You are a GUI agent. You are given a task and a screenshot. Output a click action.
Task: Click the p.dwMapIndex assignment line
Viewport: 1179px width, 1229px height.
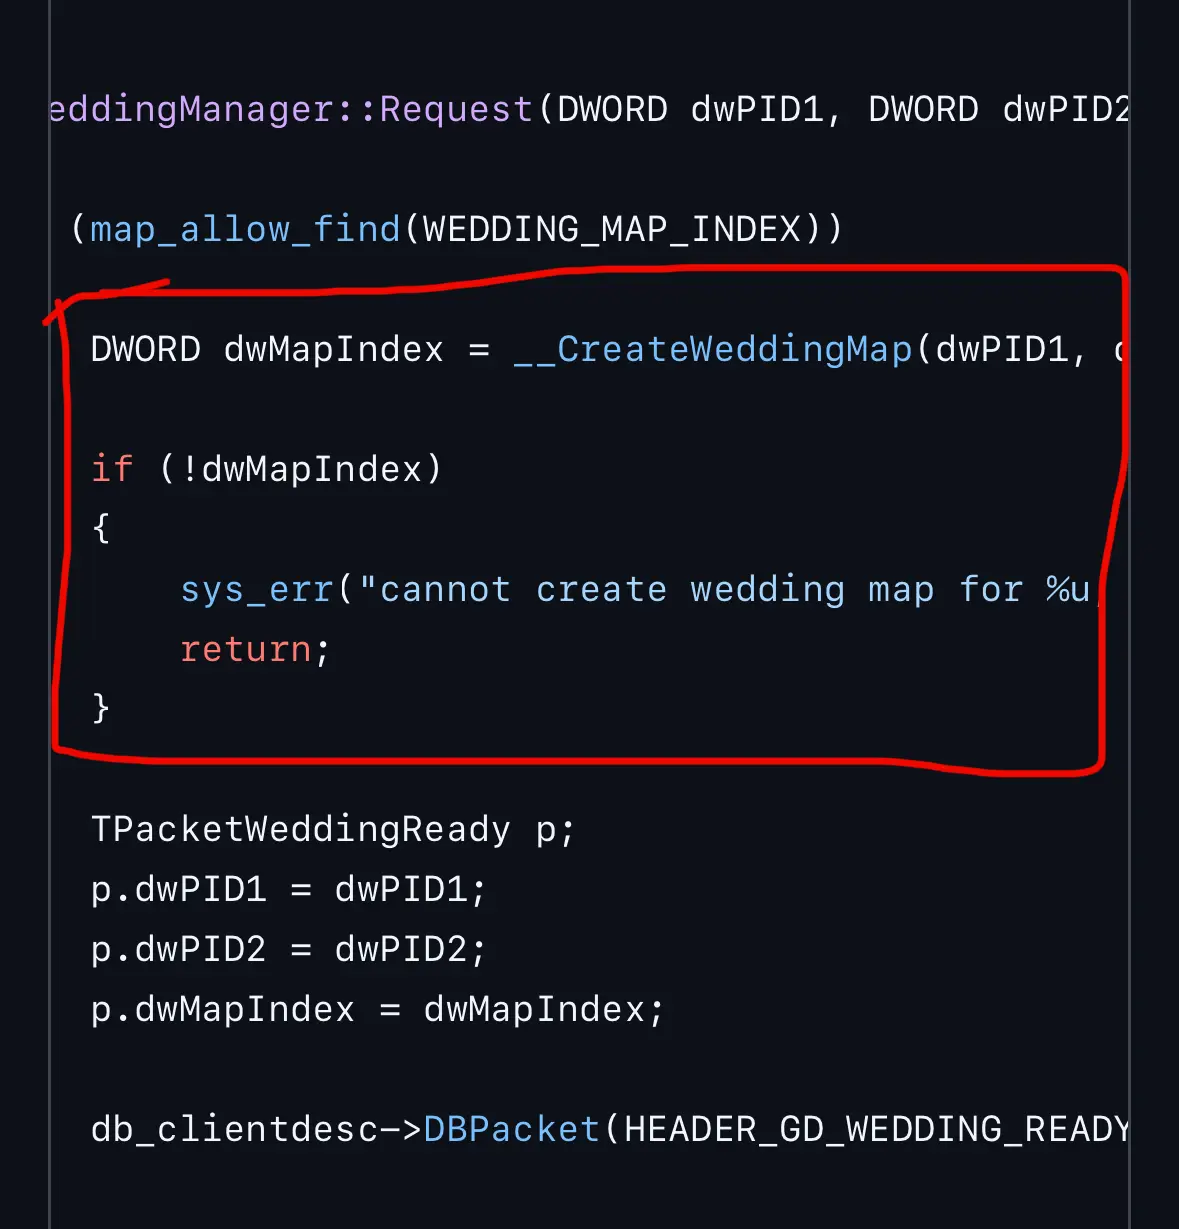coord(377,1009)
